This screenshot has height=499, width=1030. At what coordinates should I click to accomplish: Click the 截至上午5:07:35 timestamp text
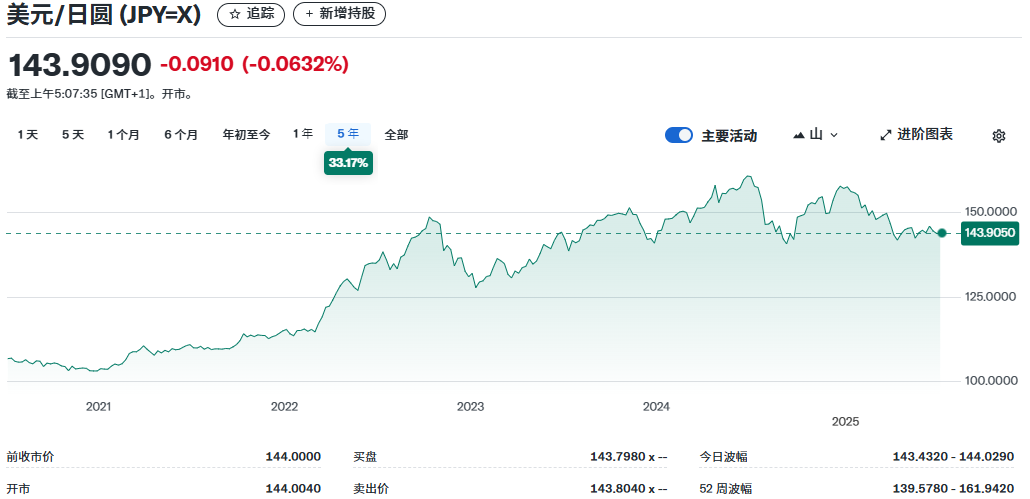99,94
